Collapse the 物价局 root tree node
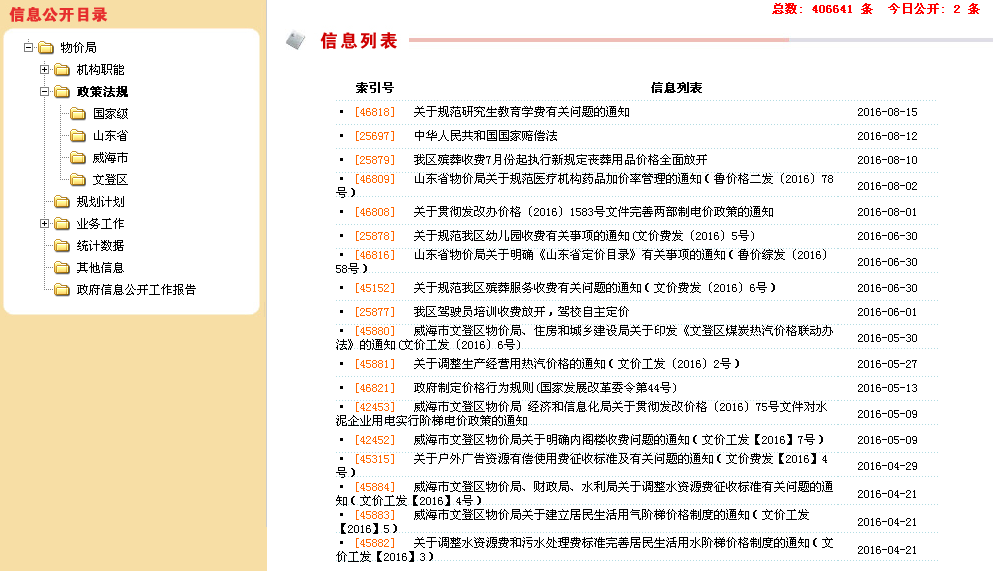 (x=28, y=48)
